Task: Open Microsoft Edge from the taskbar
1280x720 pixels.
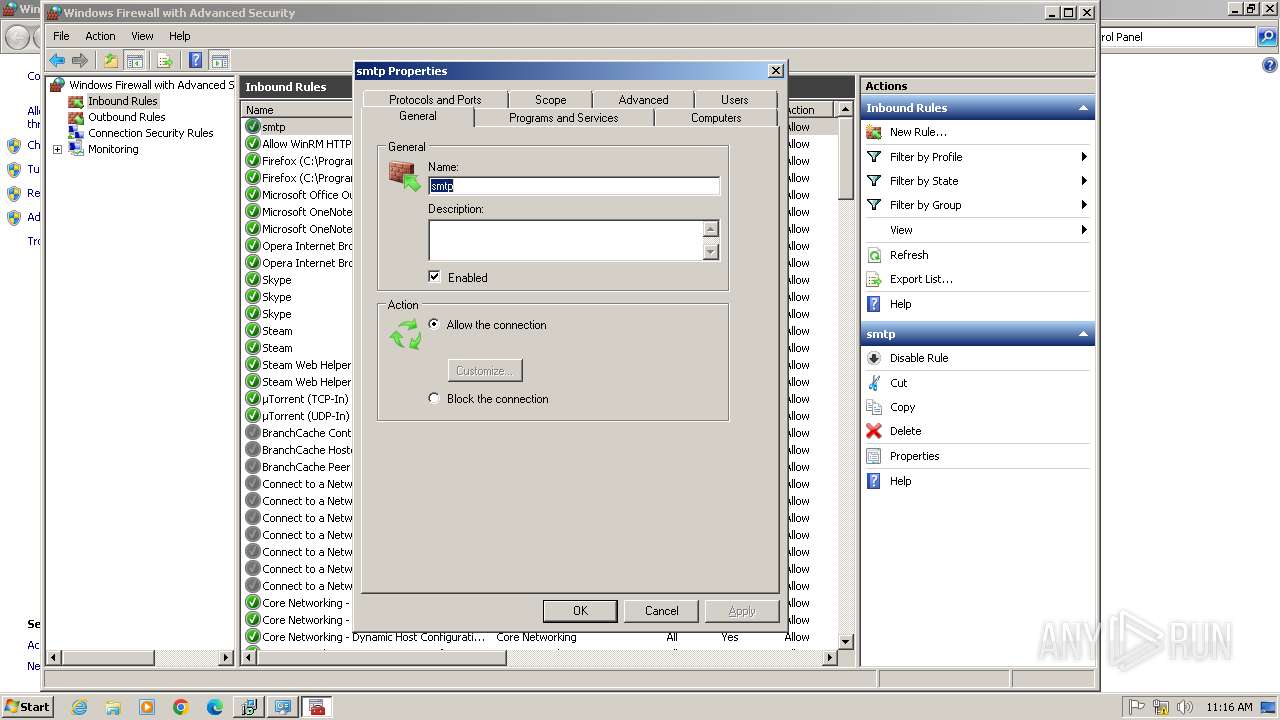Action: tap(215, 707)
